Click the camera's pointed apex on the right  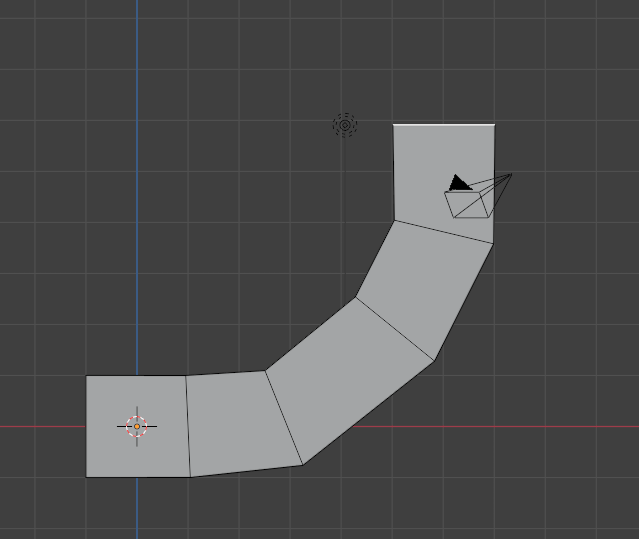click(511, 175)
